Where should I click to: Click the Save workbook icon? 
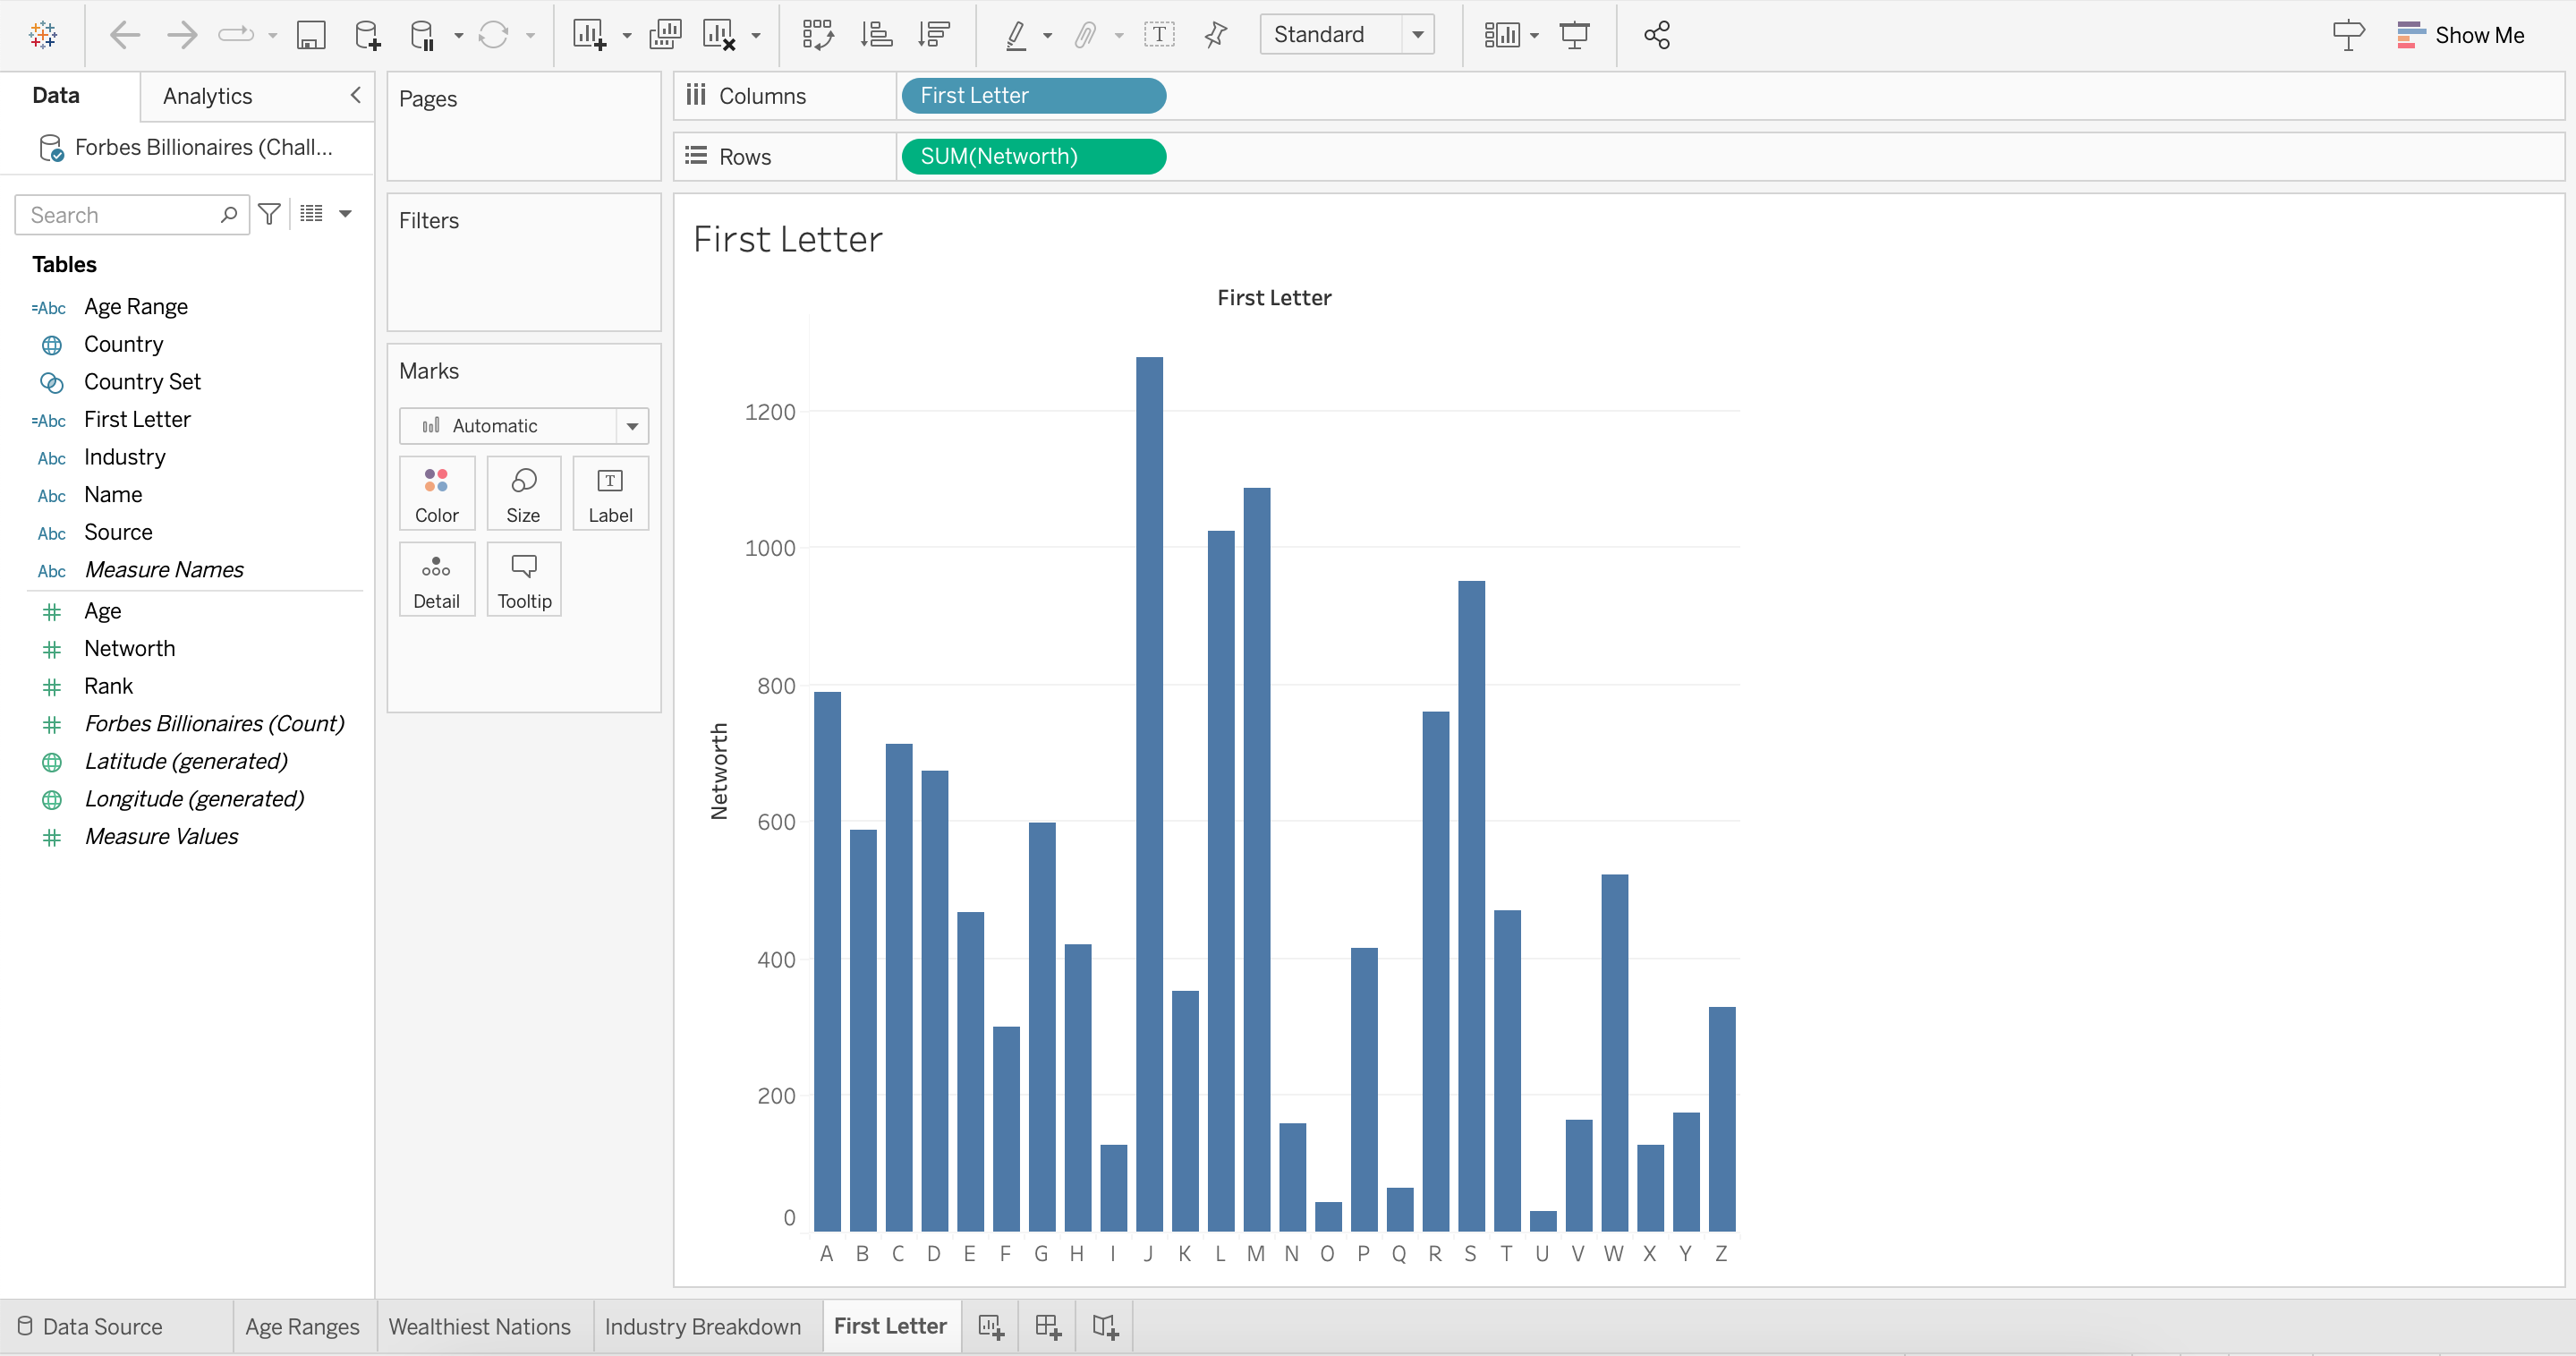tap(311, 36)
